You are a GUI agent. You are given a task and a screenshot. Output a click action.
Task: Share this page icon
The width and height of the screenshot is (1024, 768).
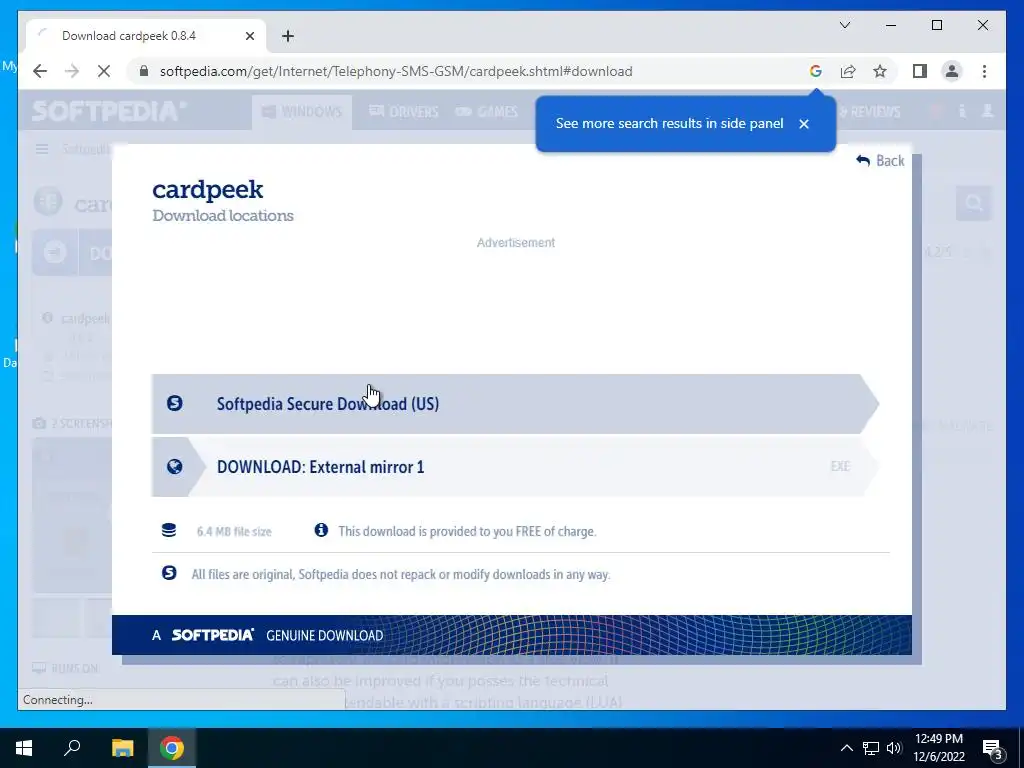(848, 71)
